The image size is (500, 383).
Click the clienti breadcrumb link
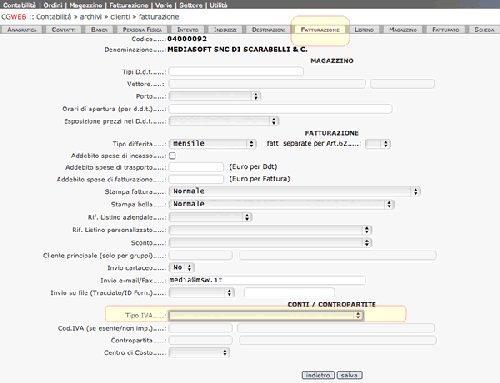tap(120, 17)
